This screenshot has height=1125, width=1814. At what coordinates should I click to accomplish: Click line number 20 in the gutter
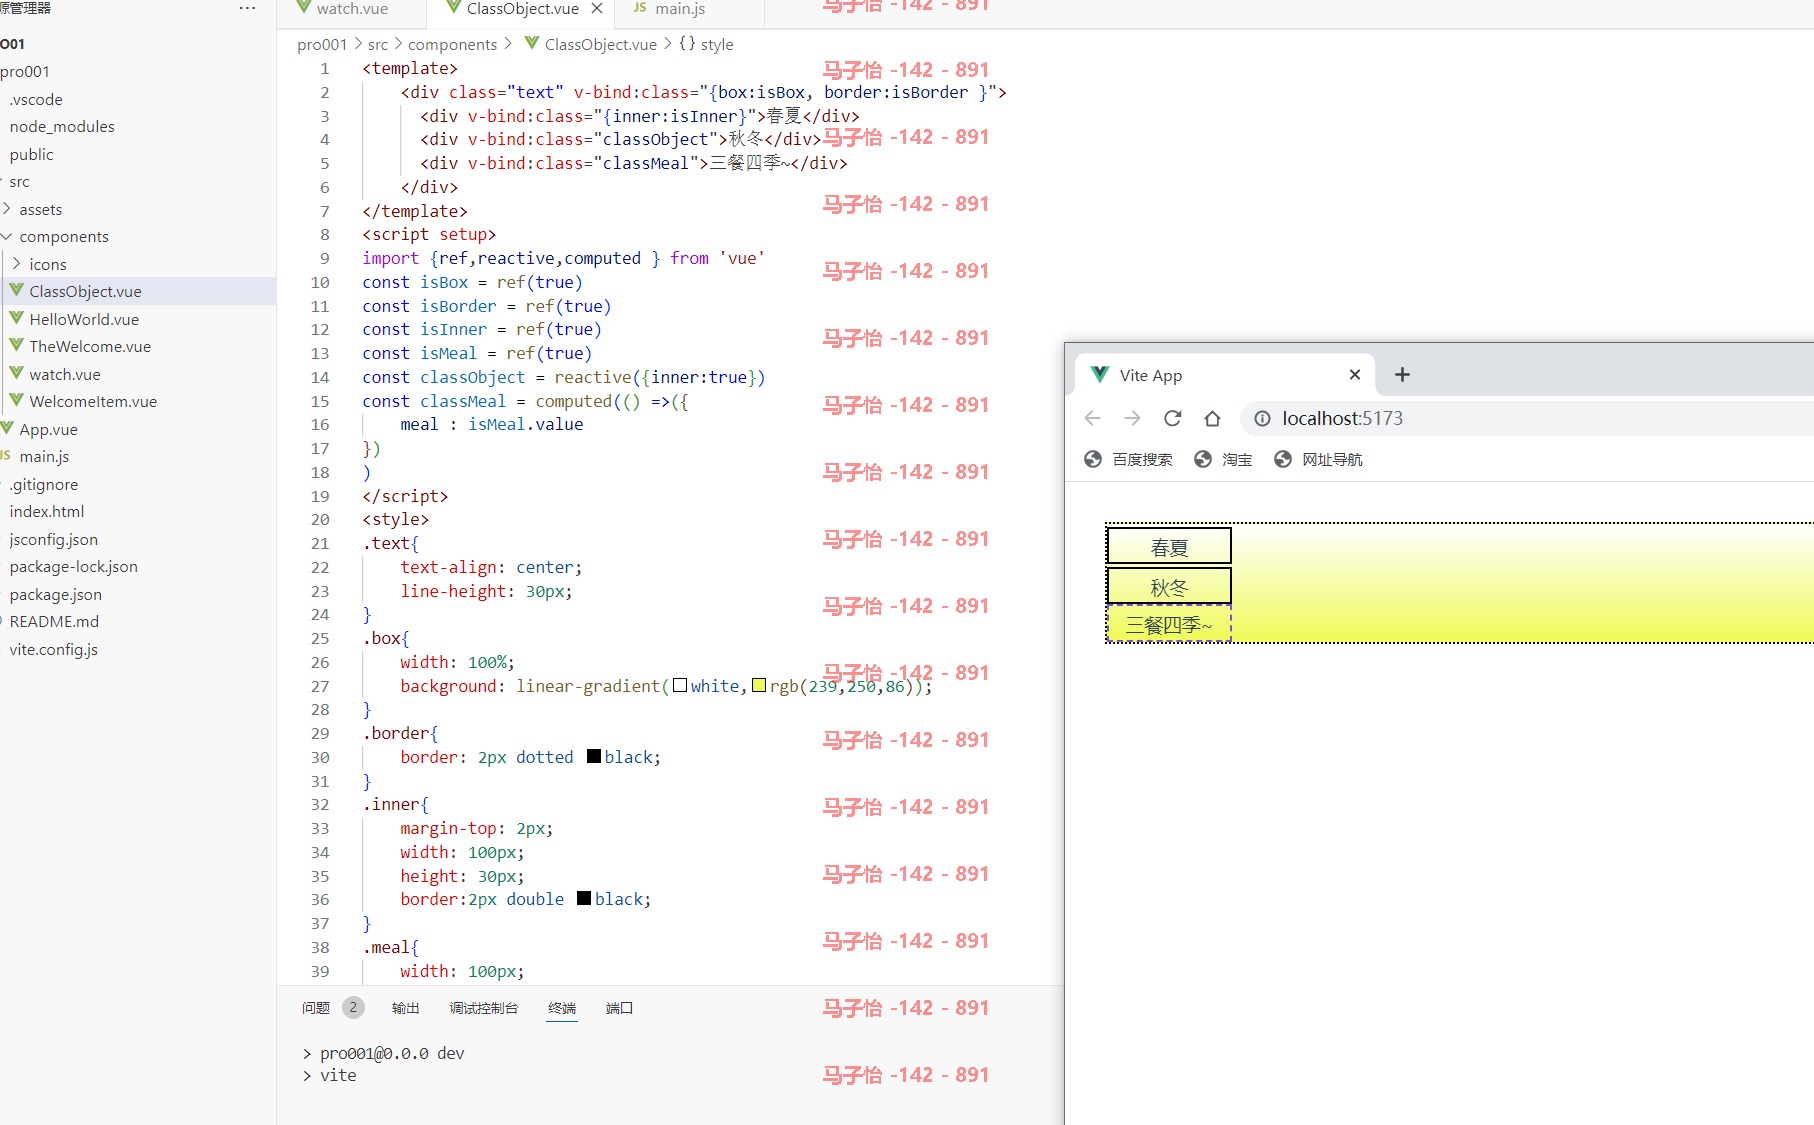click(320, 519)
